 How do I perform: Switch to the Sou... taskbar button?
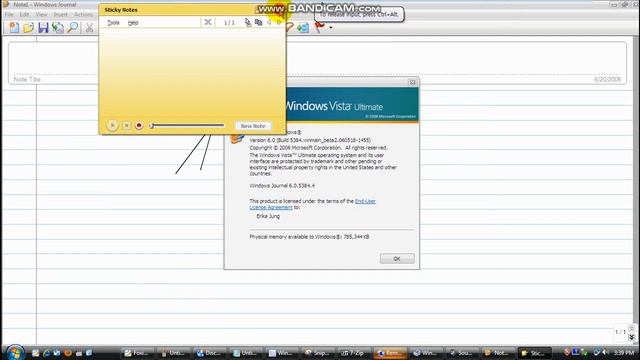pos(461,353)
